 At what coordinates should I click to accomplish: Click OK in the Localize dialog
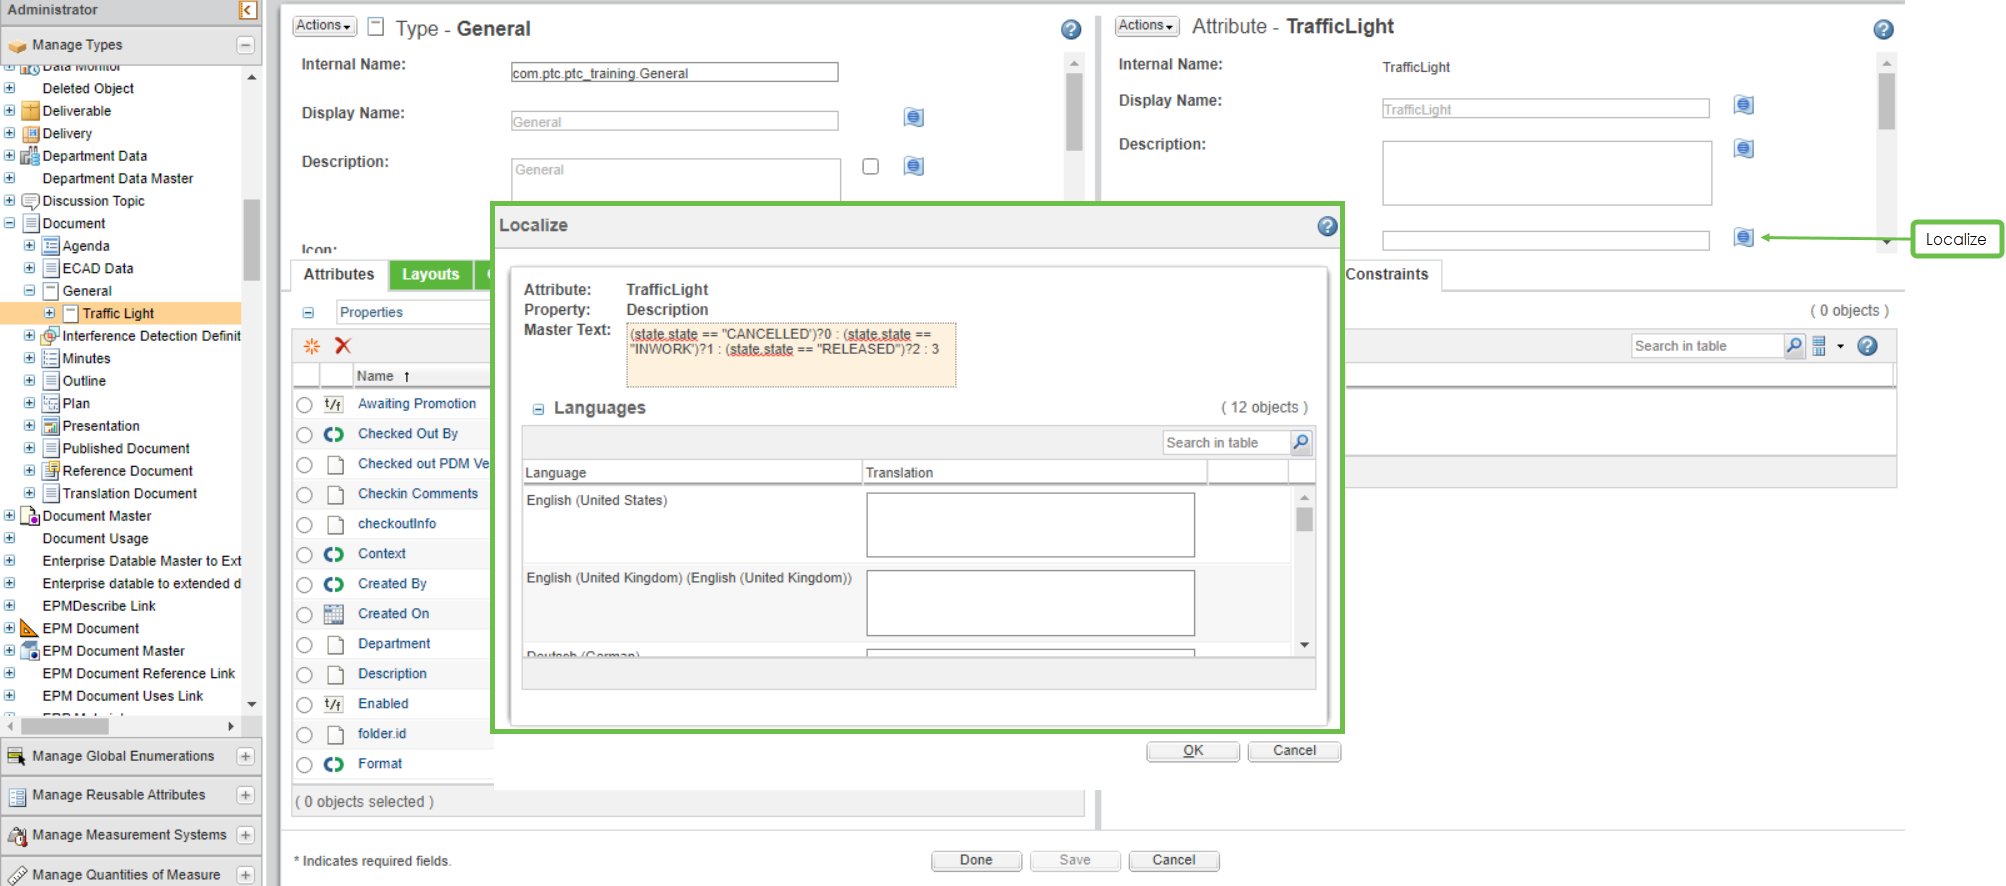click(x=1193, y=751)
